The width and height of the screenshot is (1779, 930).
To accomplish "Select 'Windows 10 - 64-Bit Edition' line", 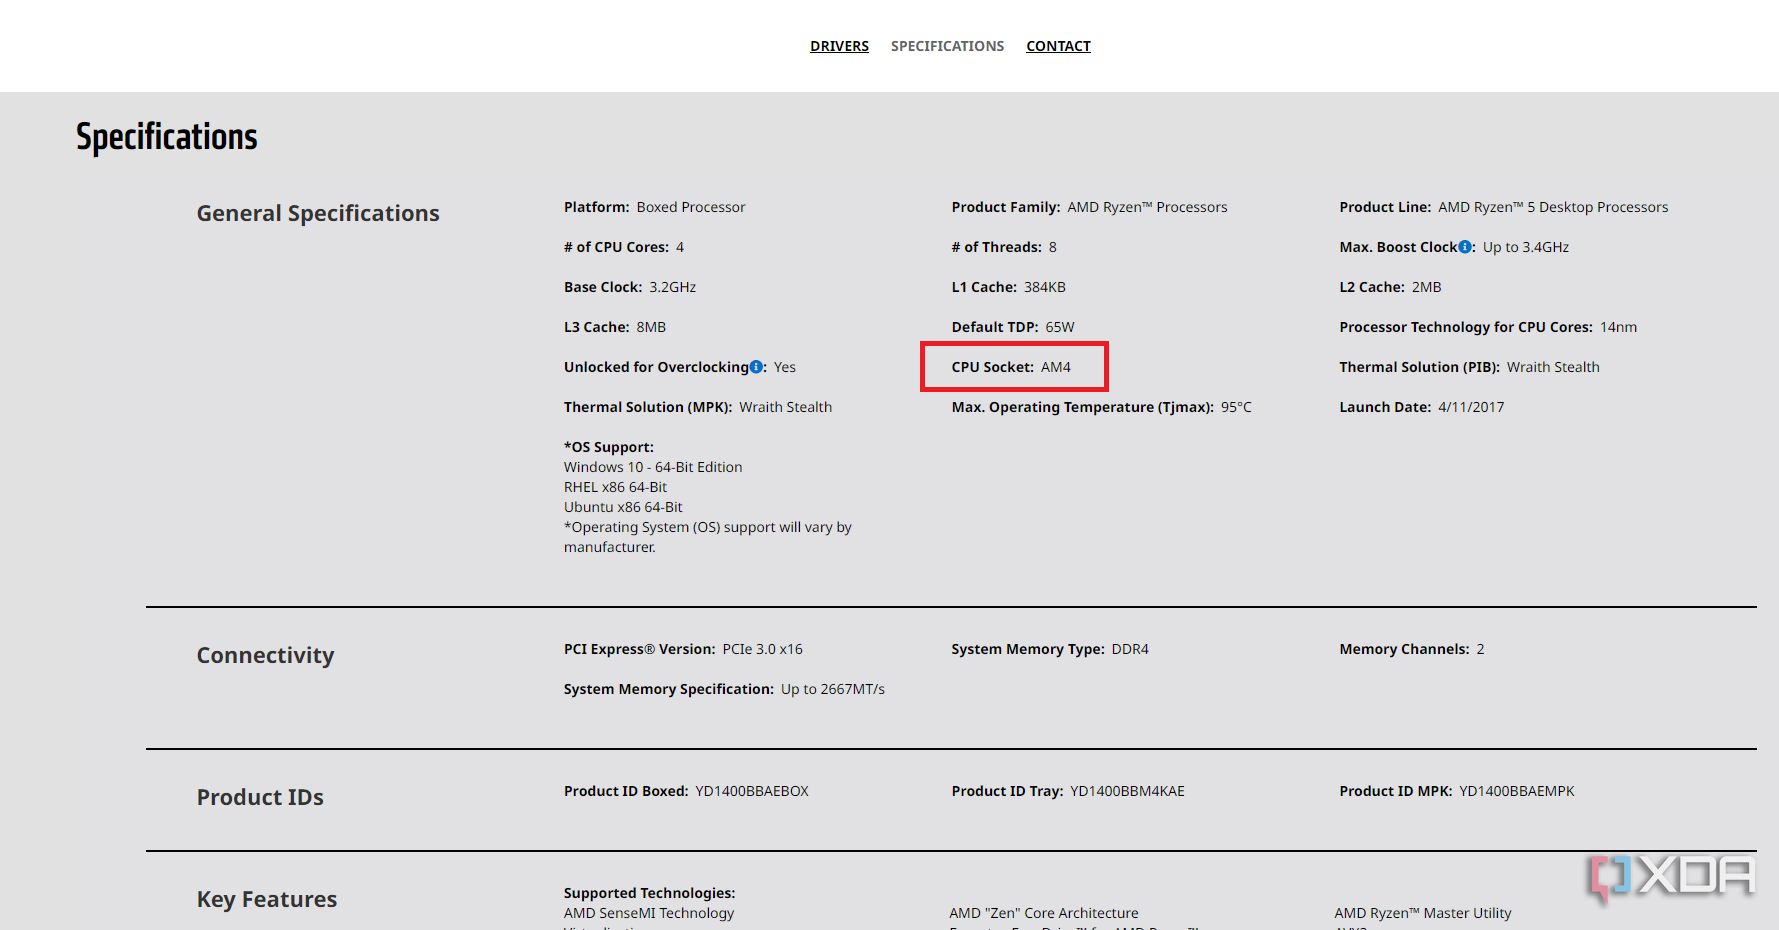I will point(653,467).
